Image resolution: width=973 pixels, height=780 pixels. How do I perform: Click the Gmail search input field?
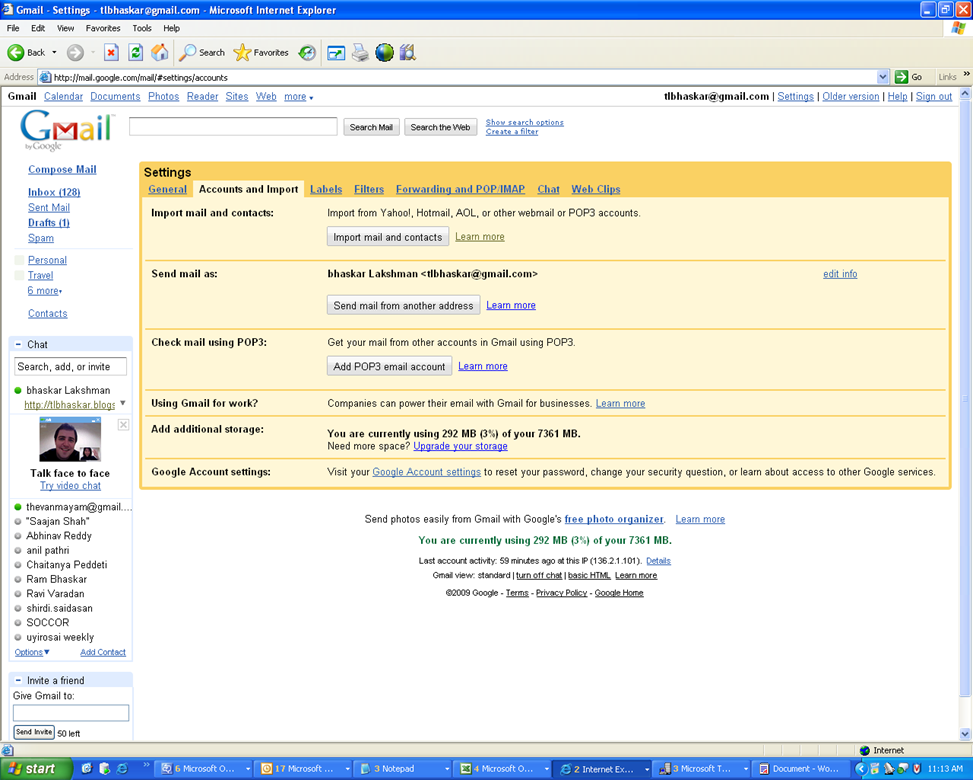pos(233,127)
